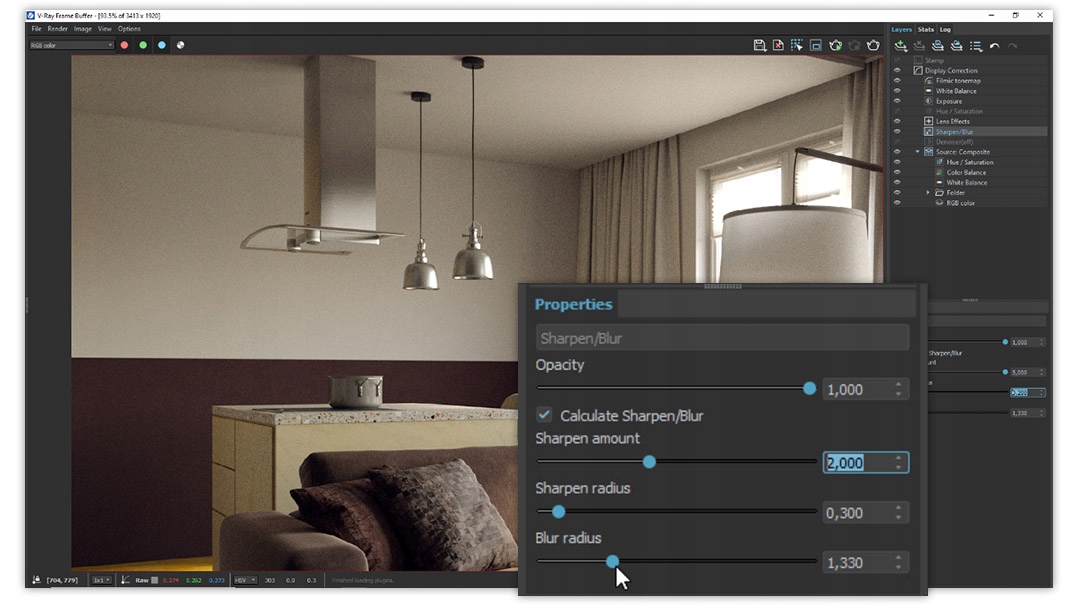Switch to the Stats tab
This screenshot has height=606, width=1080.
click(926, 29)
